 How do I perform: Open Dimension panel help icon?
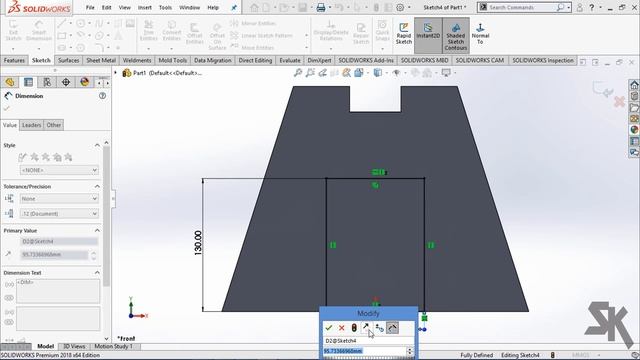pyautogui.click(x=102, y=96)
